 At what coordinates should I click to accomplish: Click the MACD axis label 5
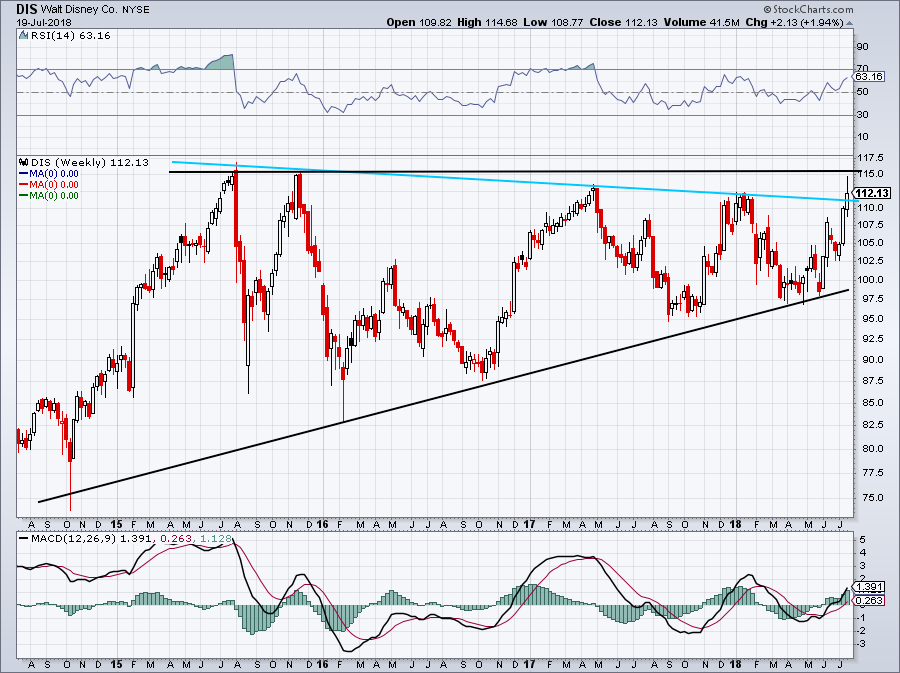pos(862,540)
